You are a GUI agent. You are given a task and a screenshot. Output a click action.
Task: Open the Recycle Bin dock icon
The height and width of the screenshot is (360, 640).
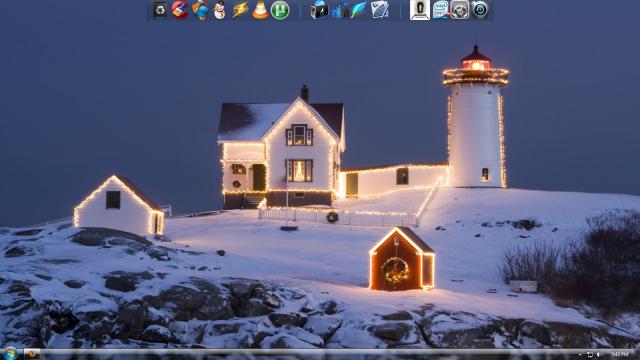(x=160, y=10)
